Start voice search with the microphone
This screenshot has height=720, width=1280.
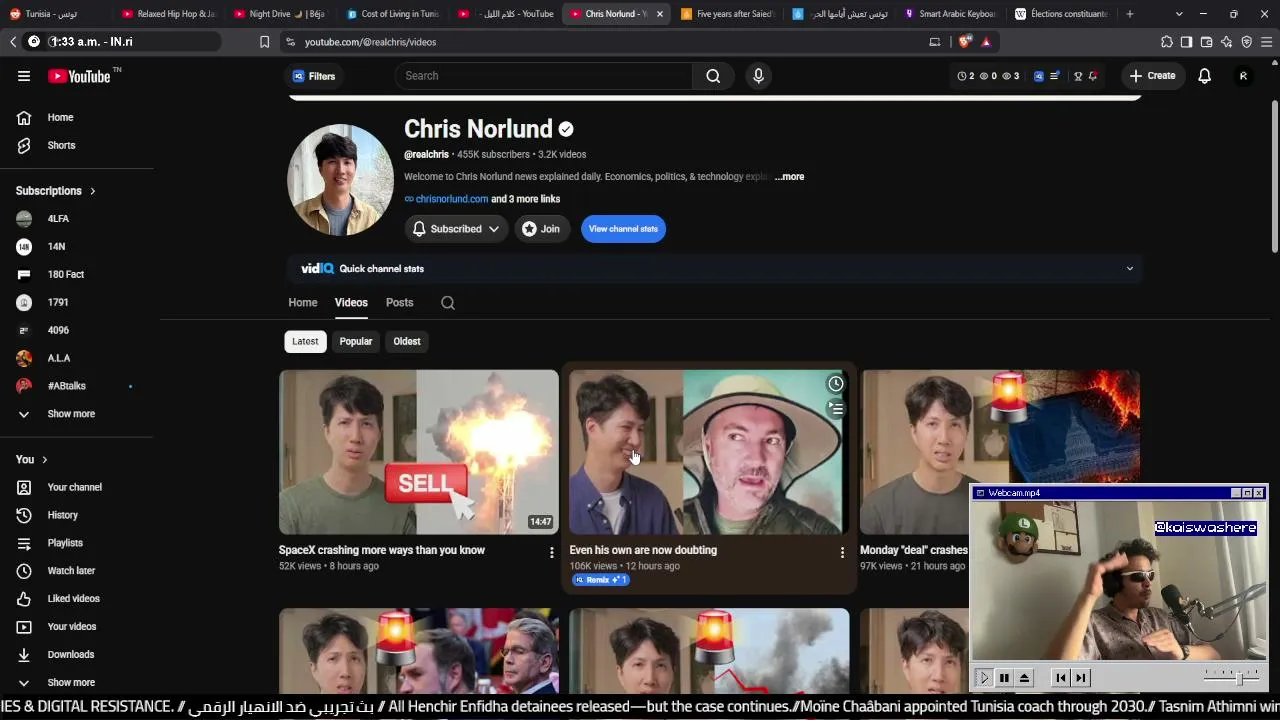click(x=758, y=76)
